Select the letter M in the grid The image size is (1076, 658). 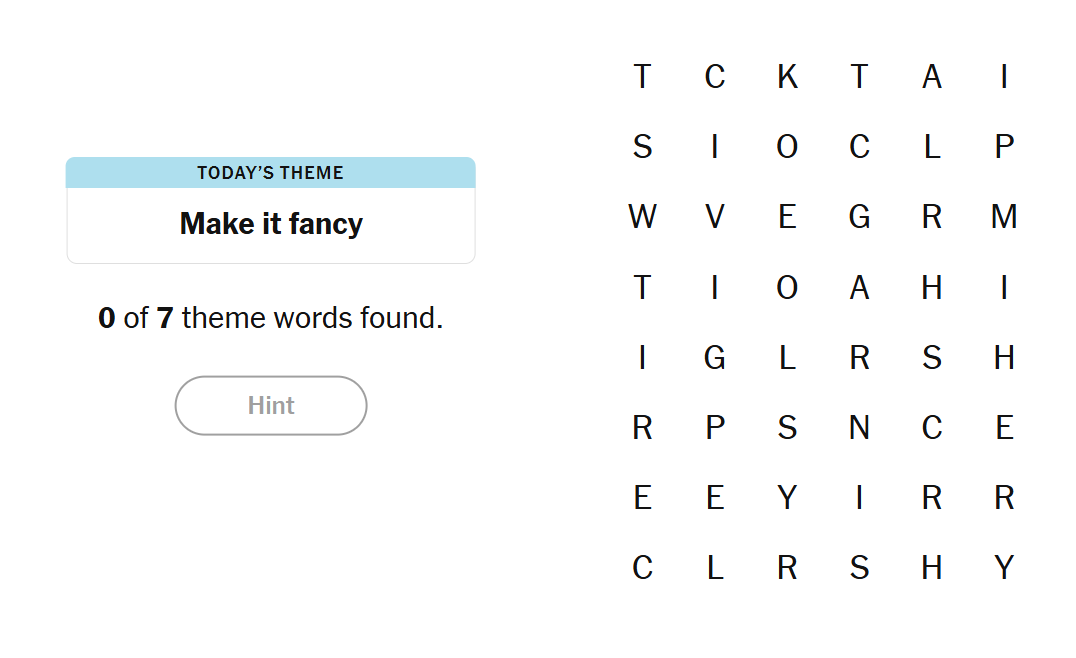[1004, 217]
